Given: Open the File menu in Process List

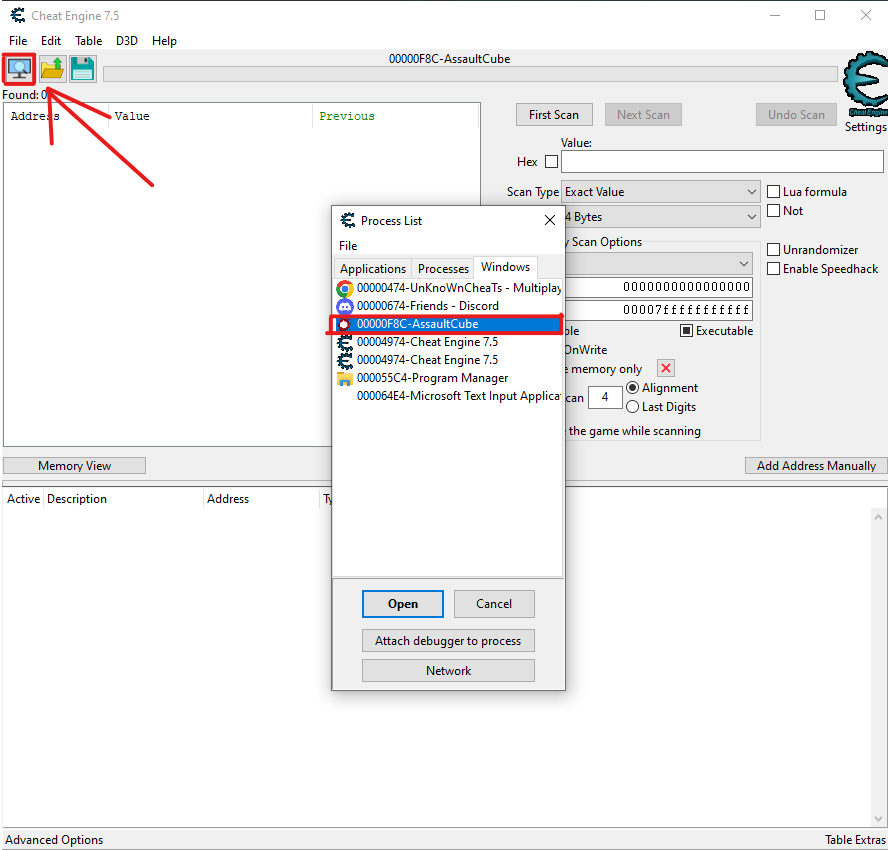Looking at the screenshot, I should coord(348,246).
